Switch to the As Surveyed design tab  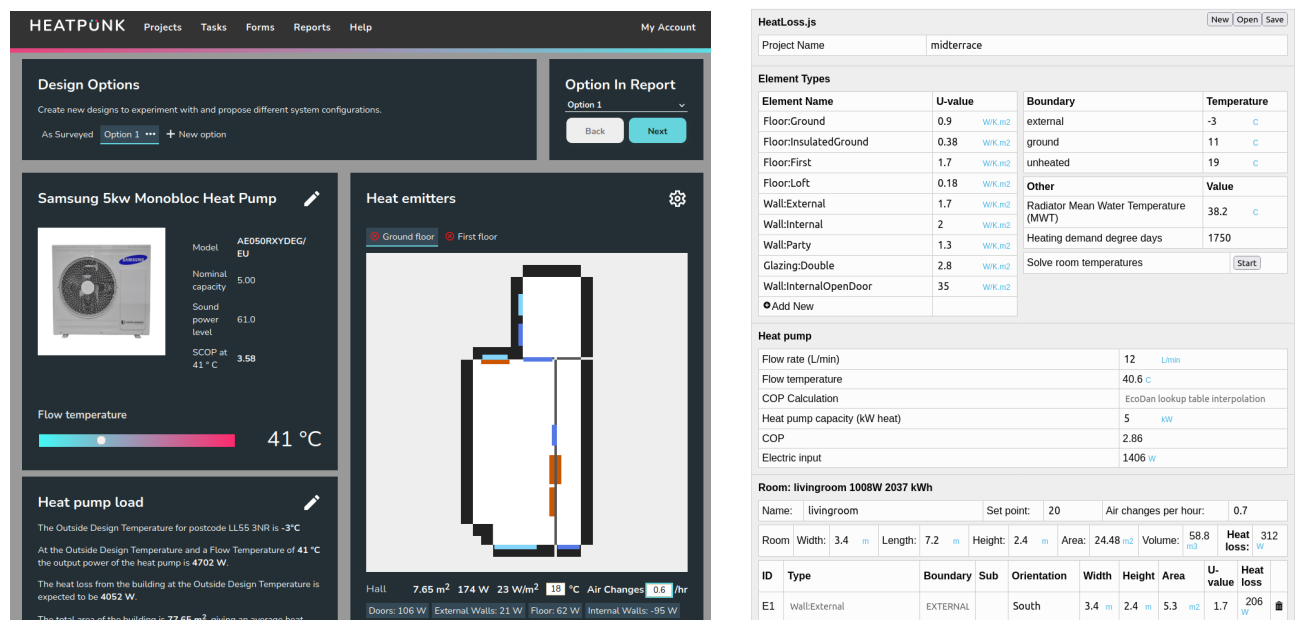tap(67, 134)
